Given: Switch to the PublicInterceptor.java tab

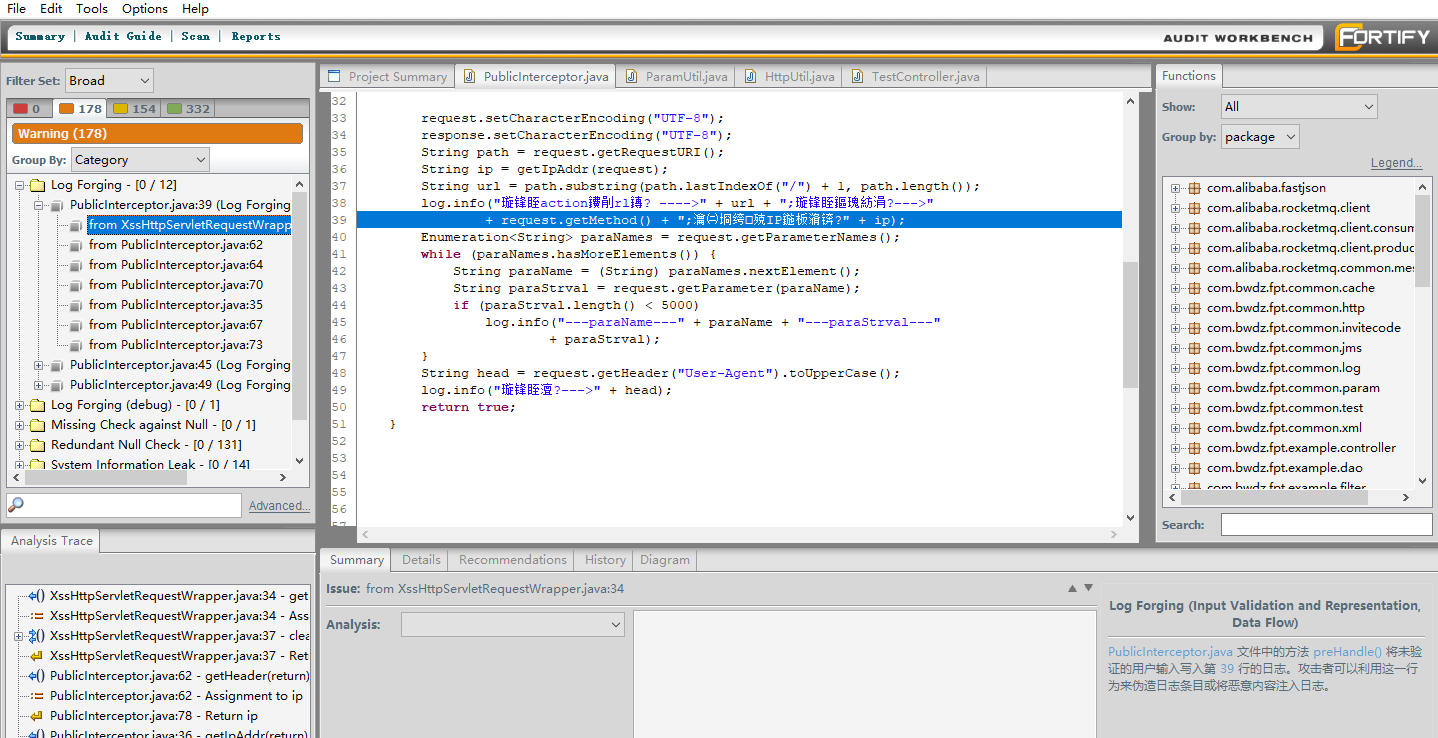Looking at the screenshot, I should click(535, 77).
